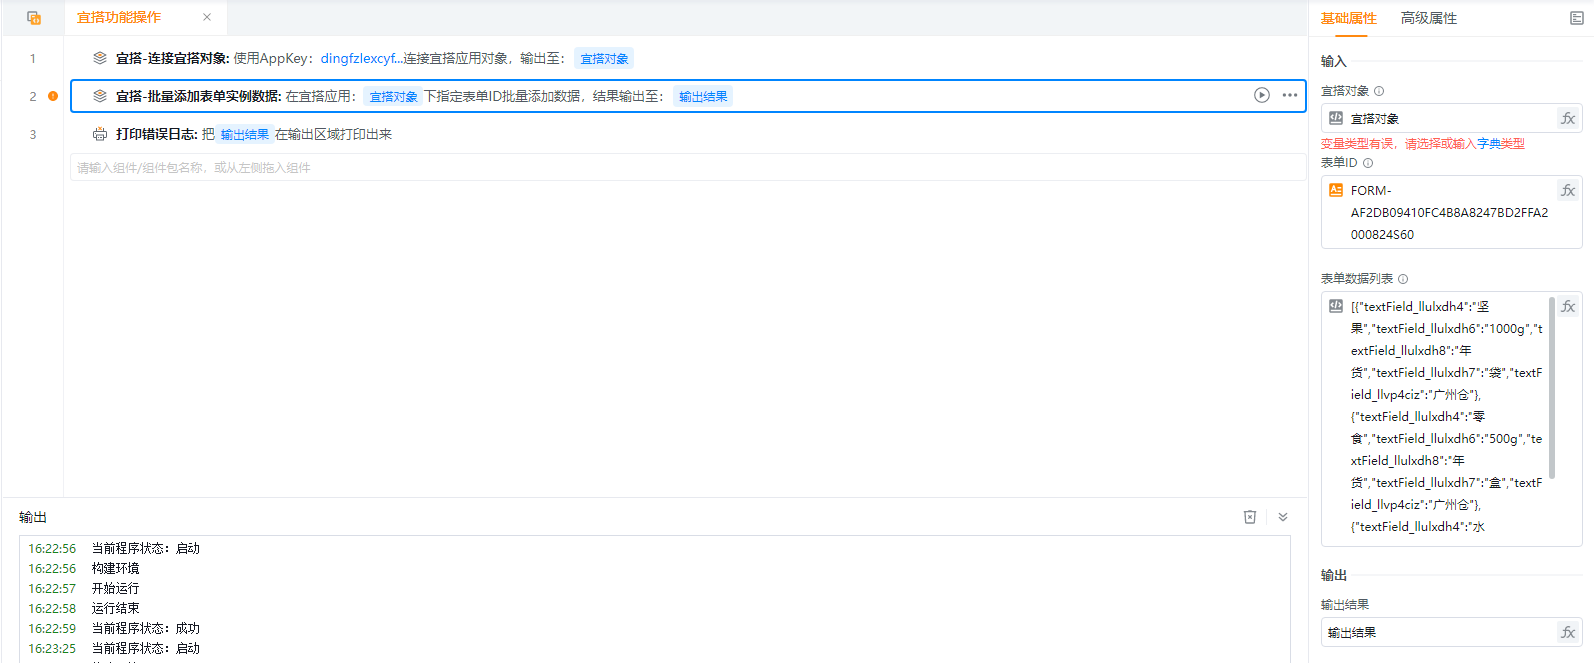This screenshot has width=1594, height=663.
Task: Click the fx icon for 表单ID field
Action: (x=1567, y=190)
